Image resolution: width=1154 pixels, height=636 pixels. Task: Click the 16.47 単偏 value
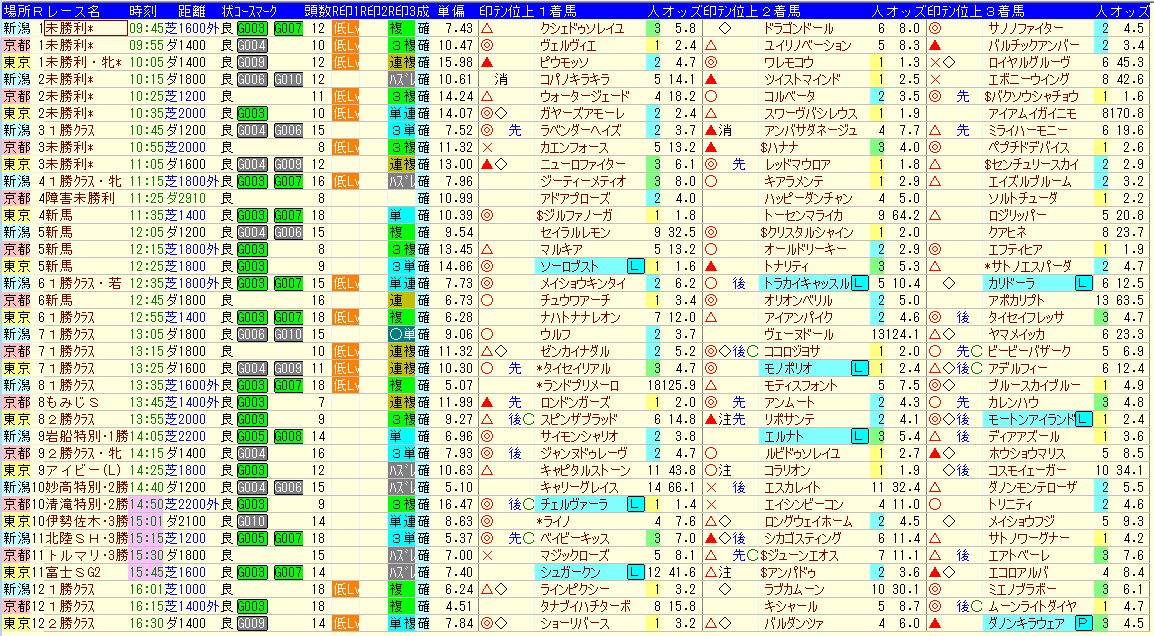[456, 504]
